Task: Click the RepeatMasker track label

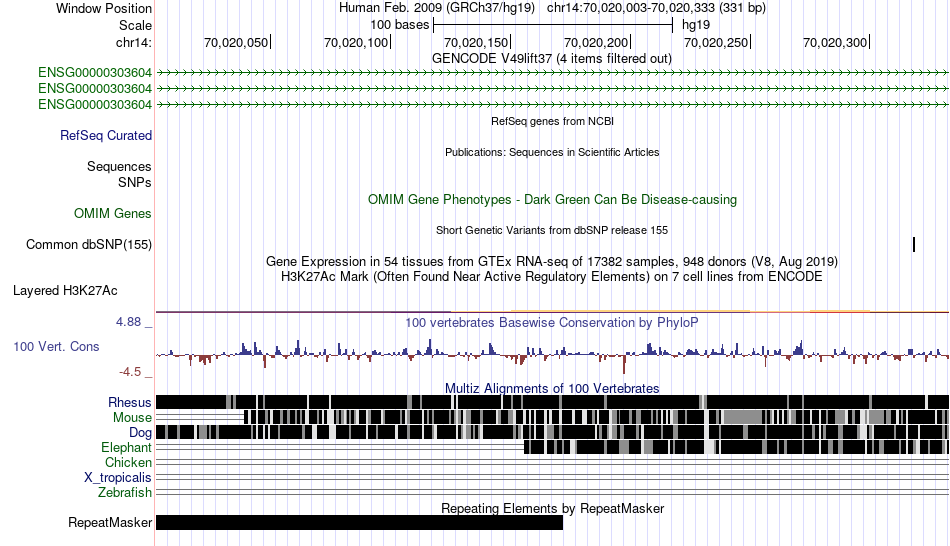Action: (110, 522)
